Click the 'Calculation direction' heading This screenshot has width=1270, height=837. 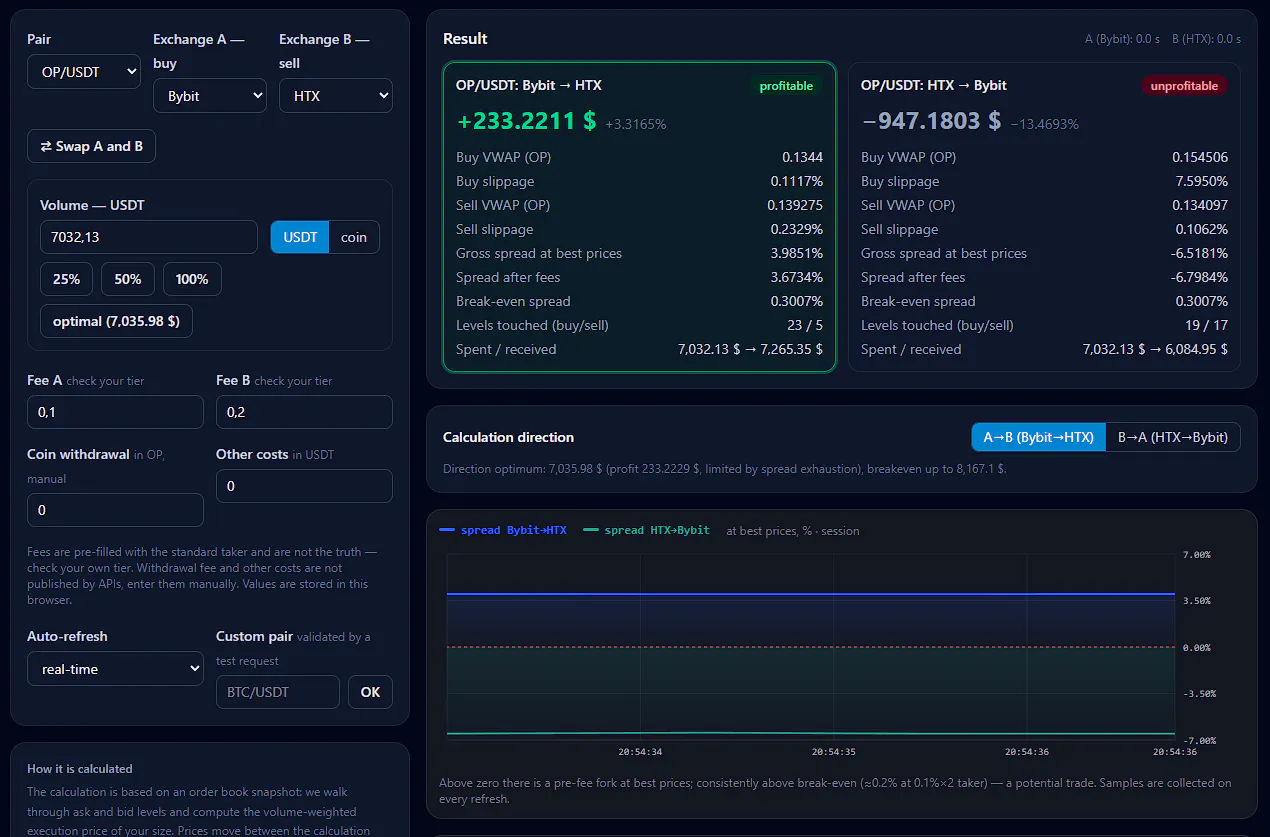tap(508, 437)
